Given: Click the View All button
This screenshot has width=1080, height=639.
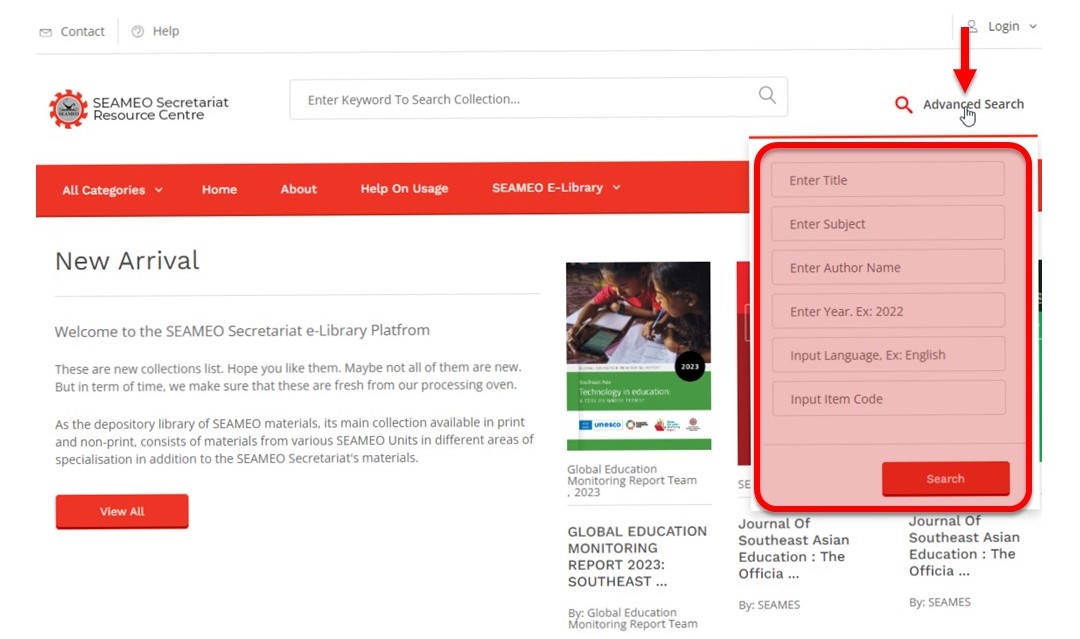Looking at the screenshot, I should (x=122, y=511).
